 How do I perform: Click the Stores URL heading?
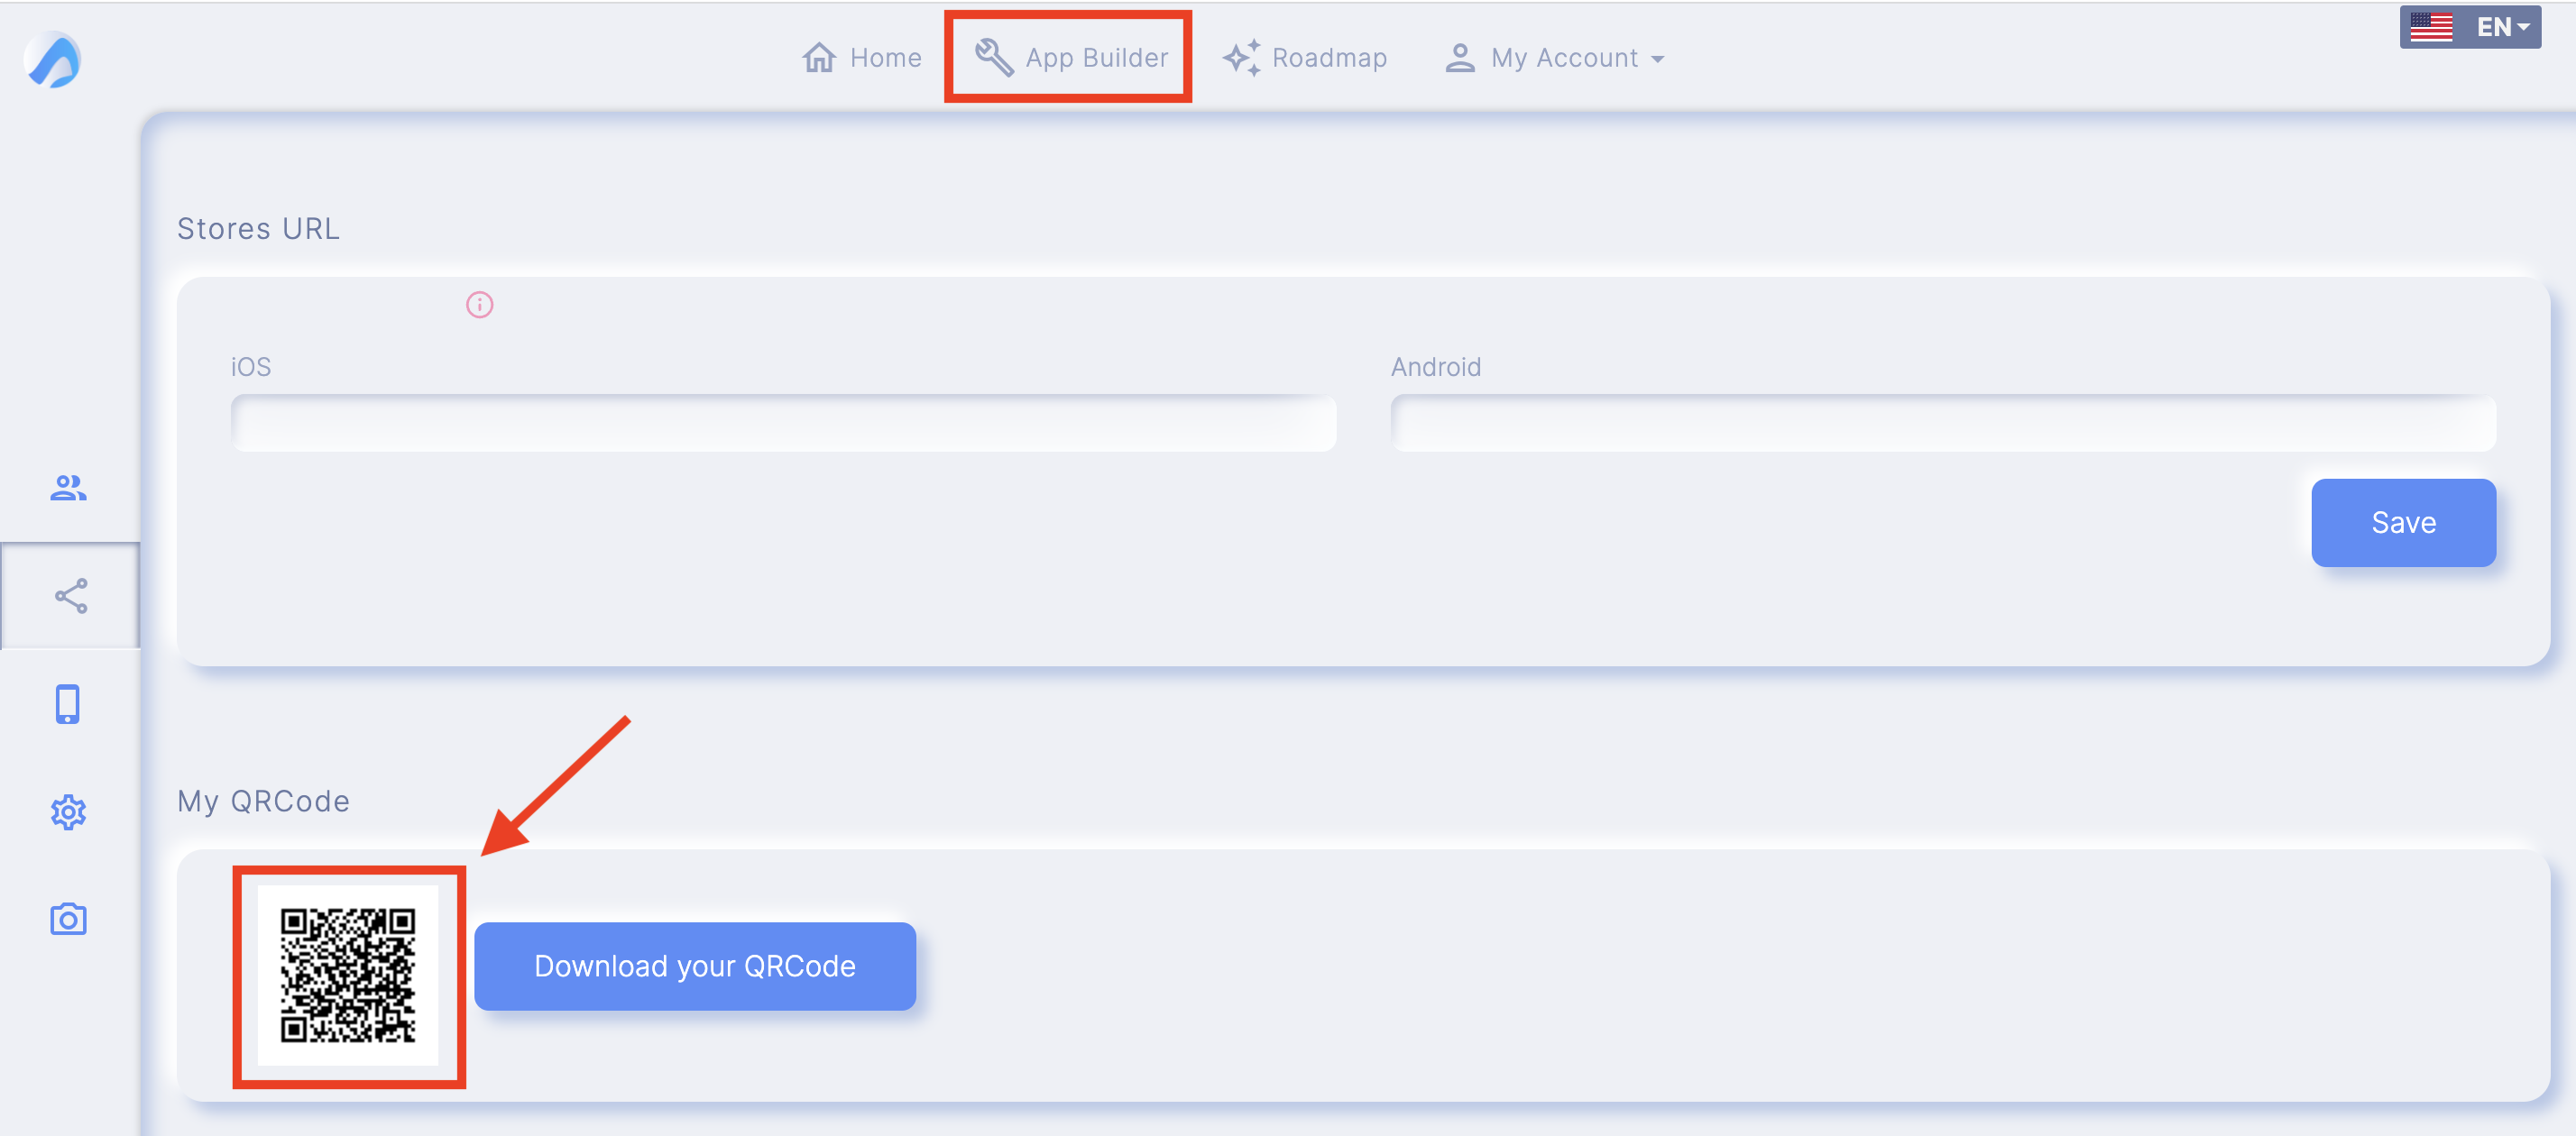[259, 229]
